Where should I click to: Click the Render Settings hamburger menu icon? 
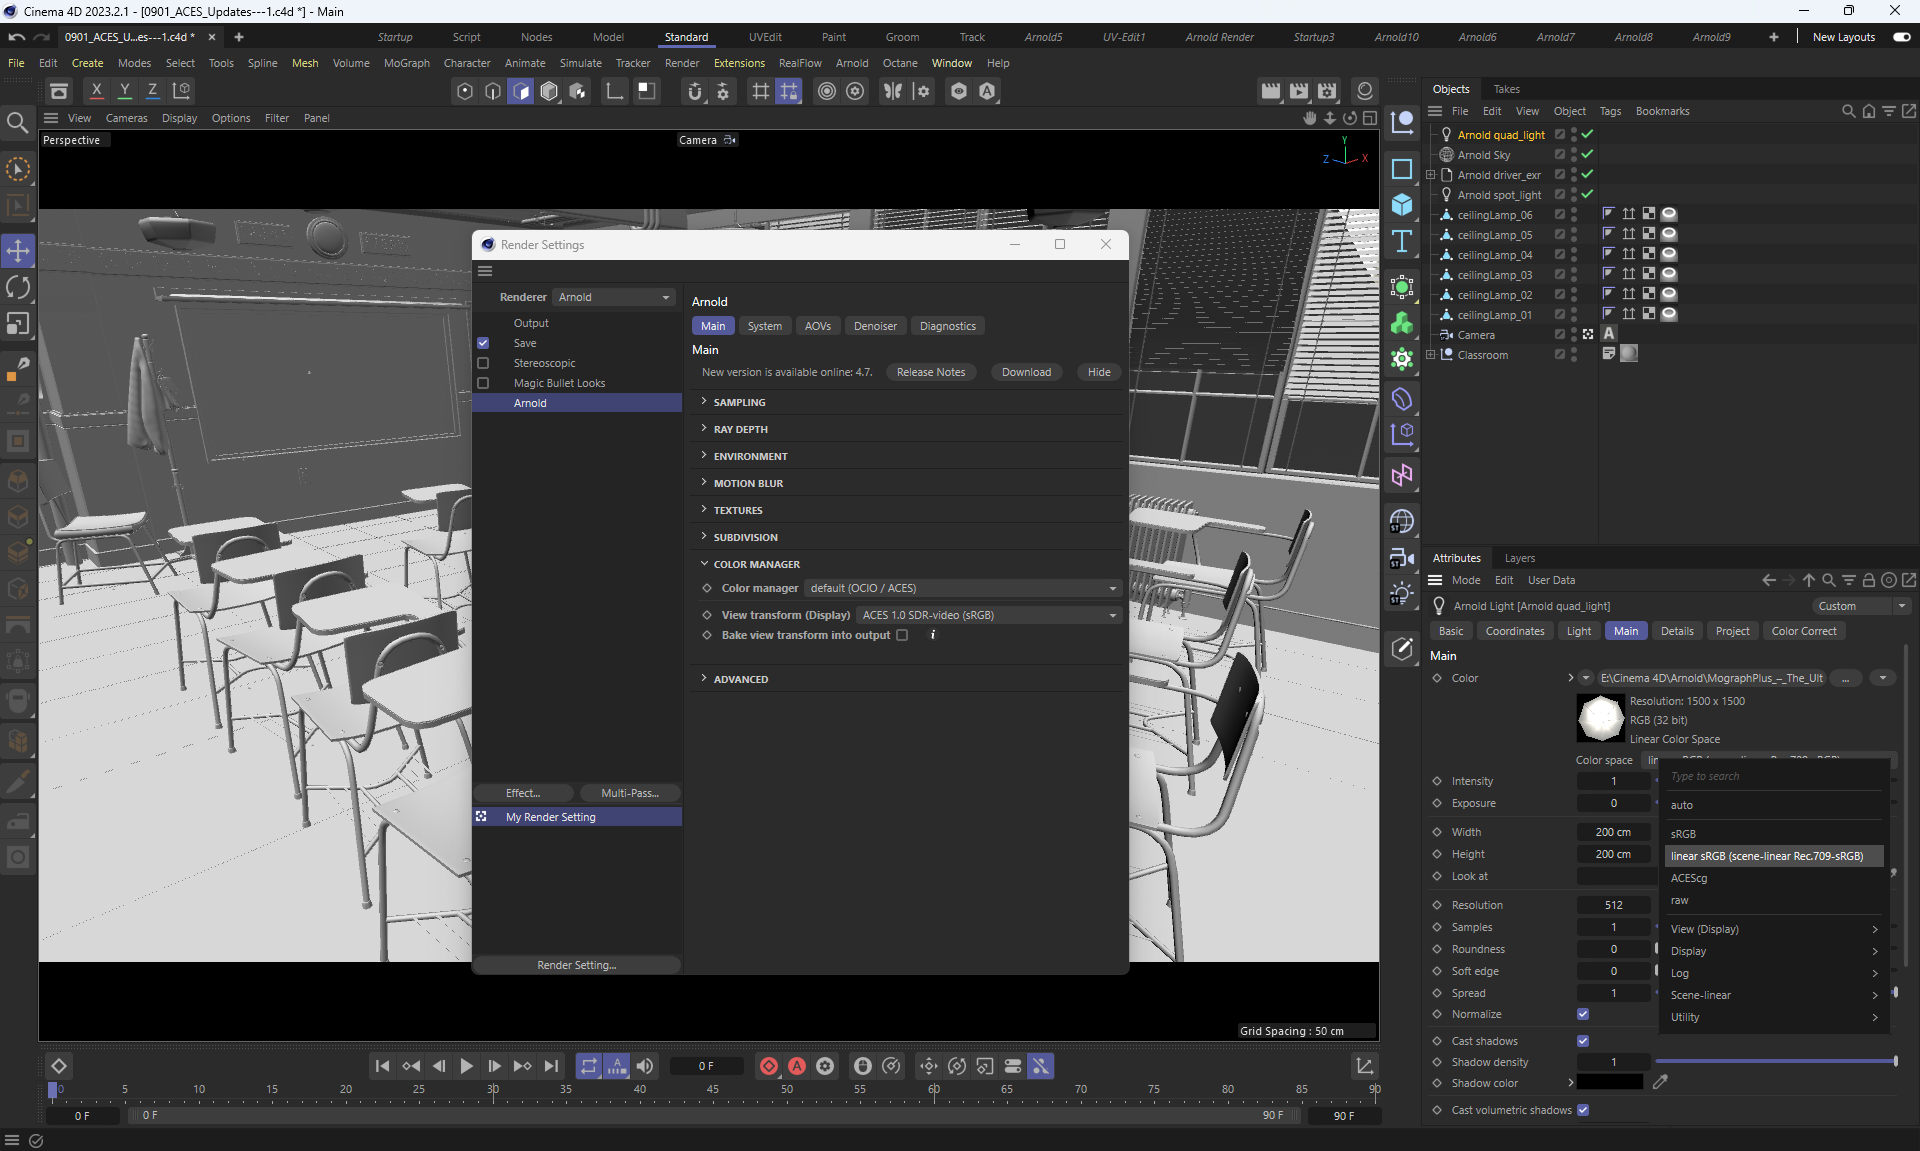point(486,271)
